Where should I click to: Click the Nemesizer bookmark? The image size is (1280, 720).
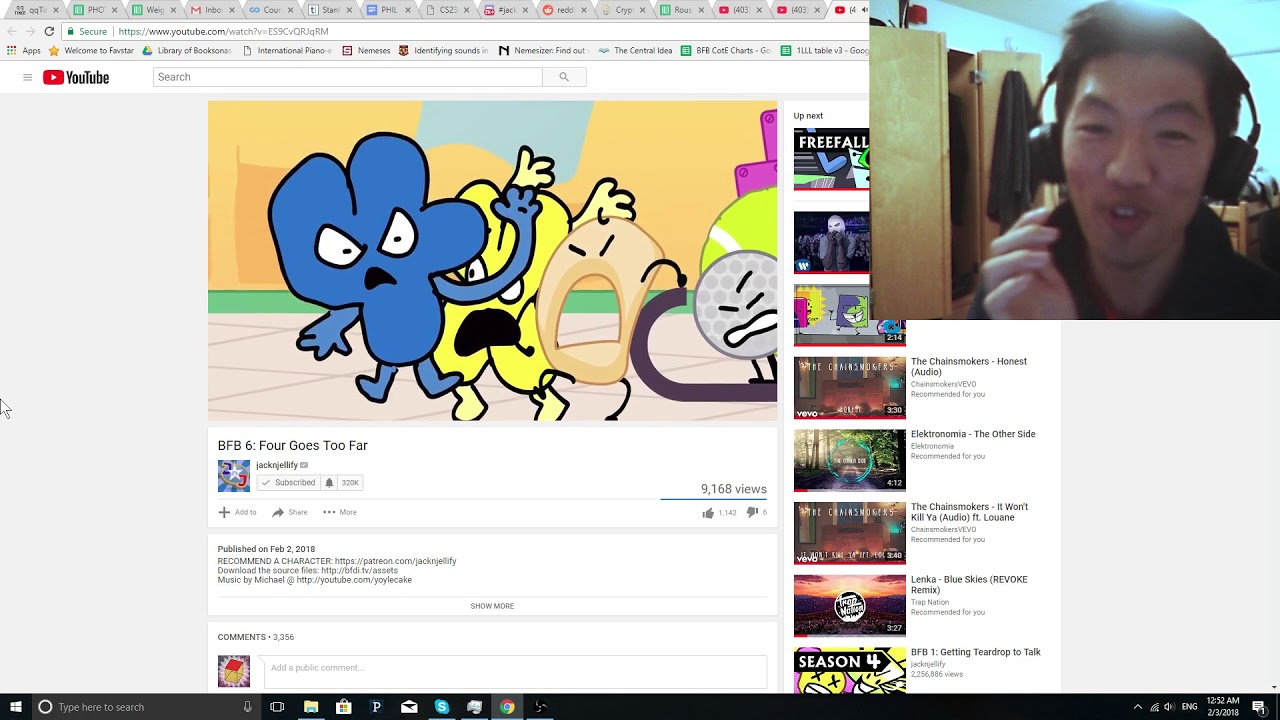pos(542,50)
